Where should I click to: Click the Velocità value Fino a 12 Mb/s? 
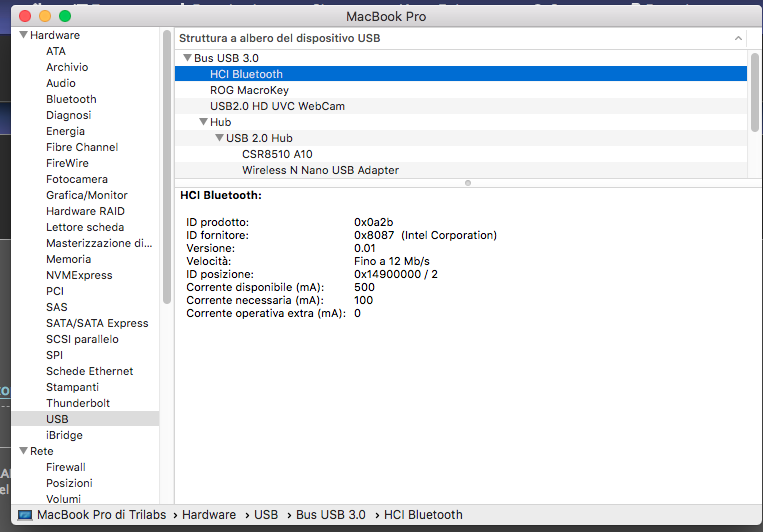[x=392, y=261]
